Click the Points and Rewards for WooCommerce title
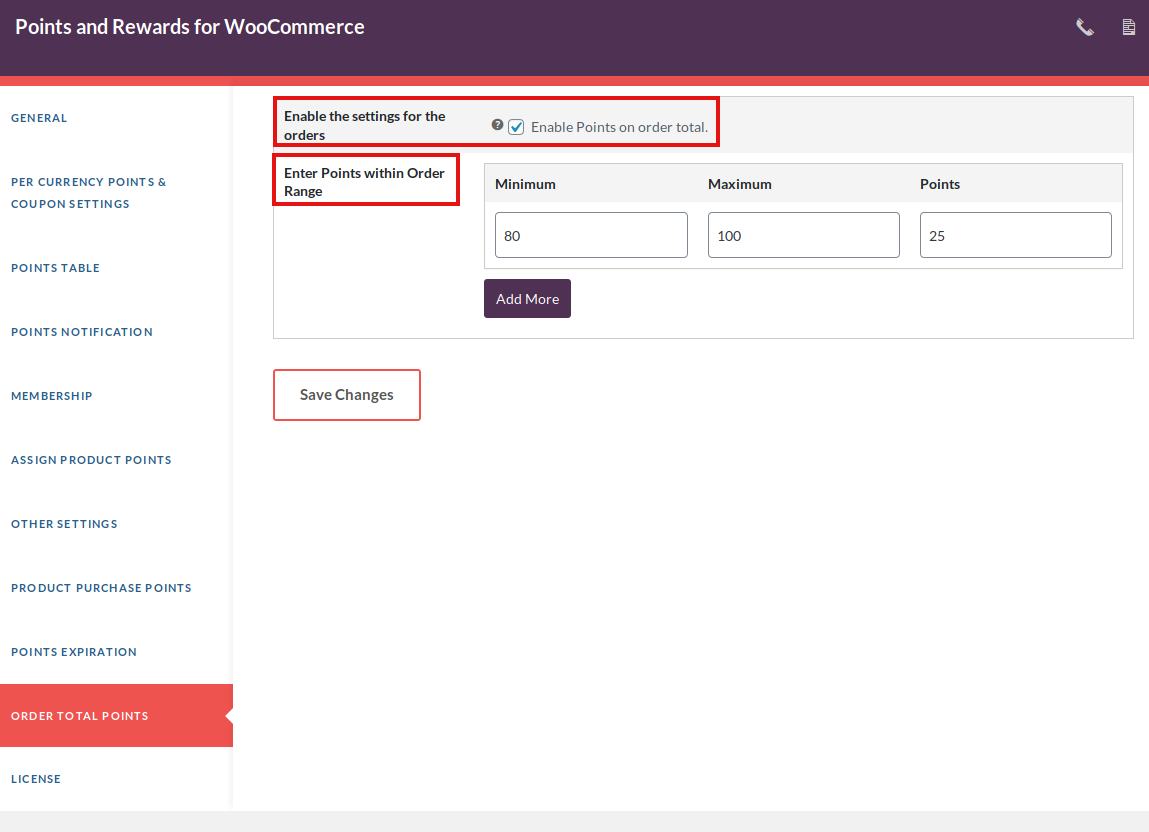 (190, 27)
